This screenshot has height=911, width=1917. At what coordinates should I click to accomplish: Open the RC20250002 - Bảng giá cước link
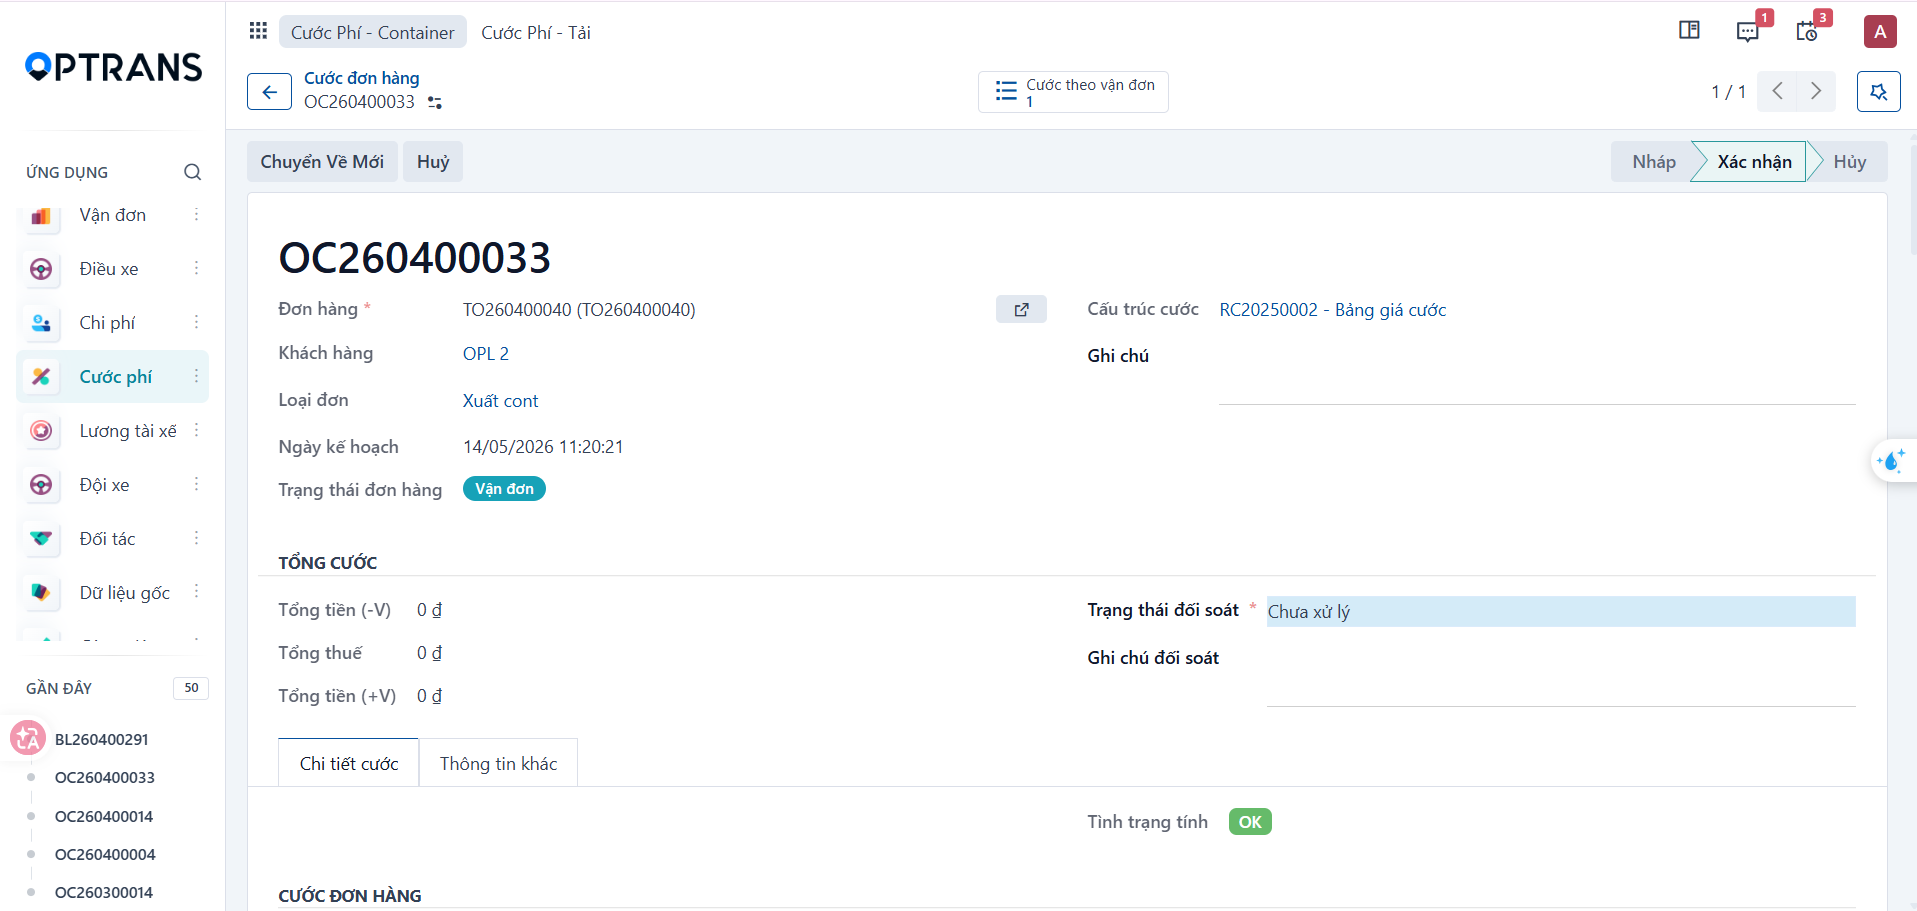click(1333, 310)
